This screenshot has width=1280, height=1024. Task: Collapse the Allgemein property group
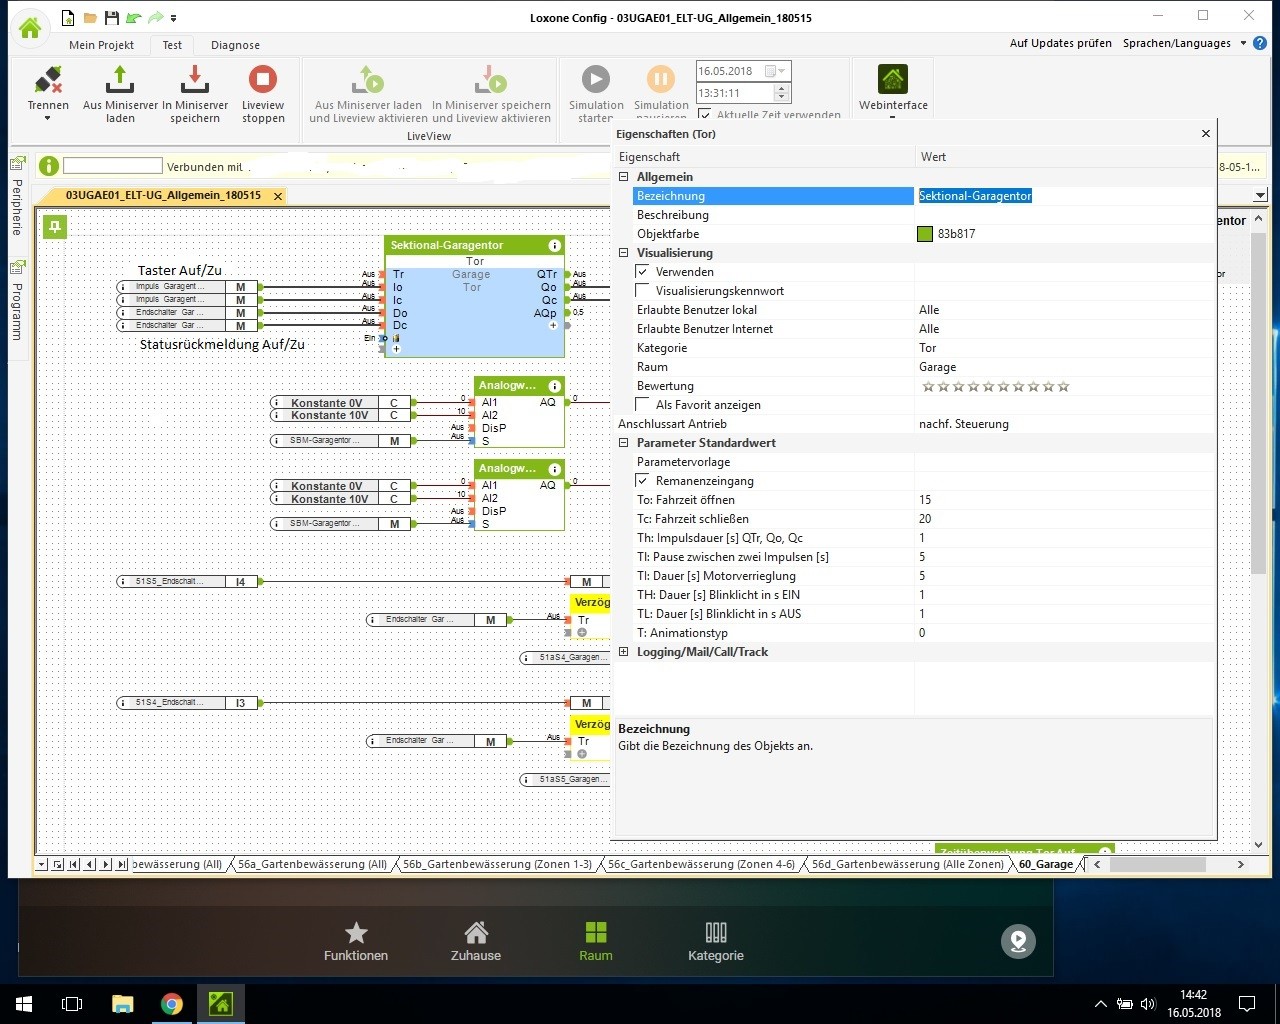coord(624,177)
